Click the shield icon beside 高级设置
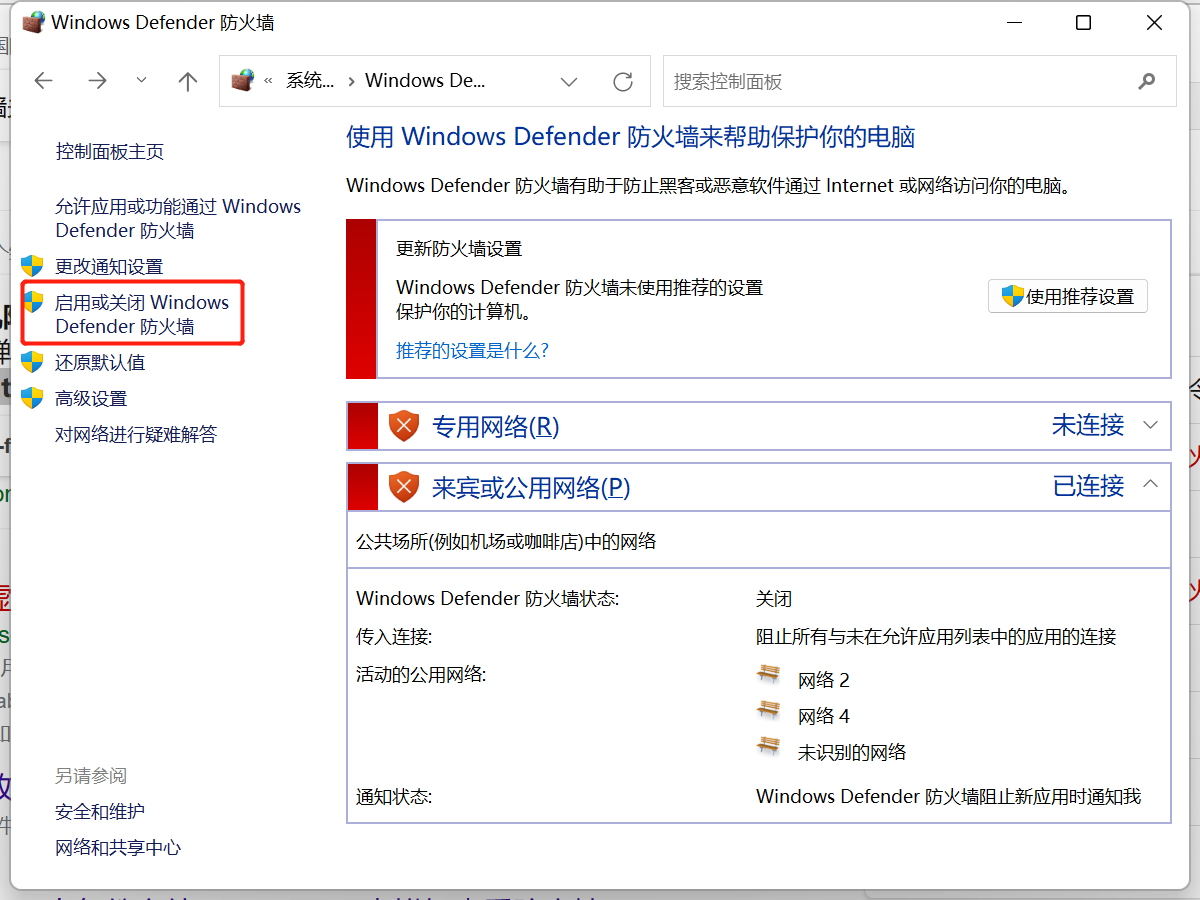Screen dimensions: 1200x900 click(33, 398)
